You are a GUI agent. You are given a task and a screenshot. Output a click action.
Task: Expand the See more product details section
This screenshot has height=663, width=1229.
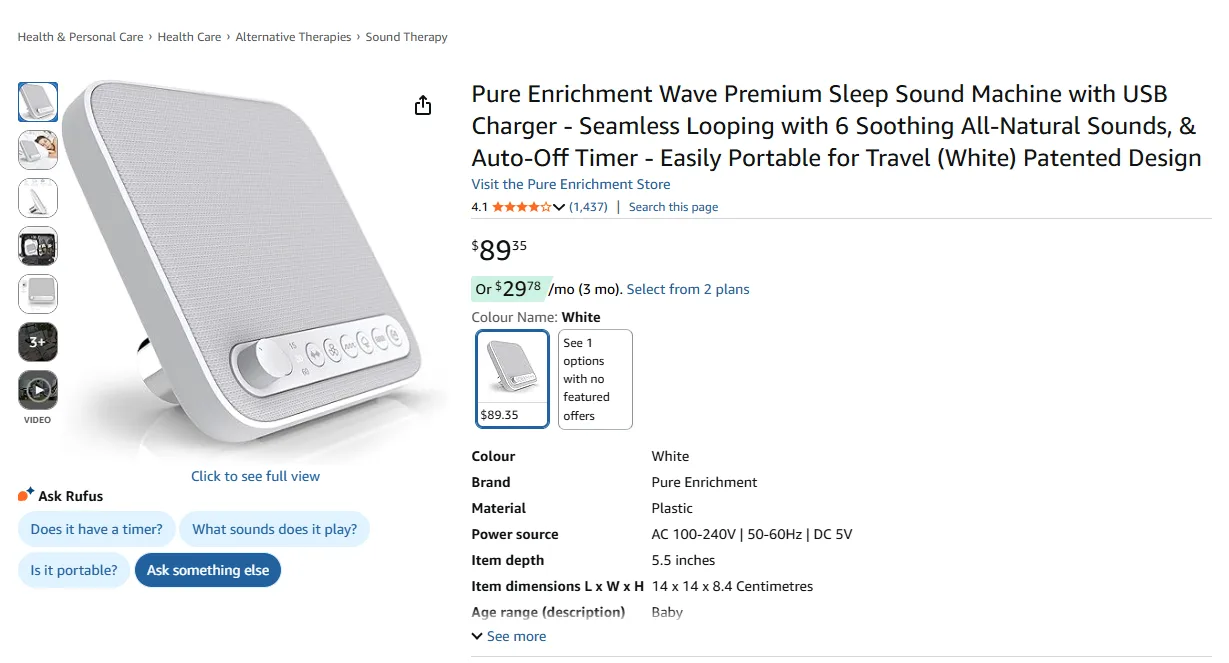[509, 636]
